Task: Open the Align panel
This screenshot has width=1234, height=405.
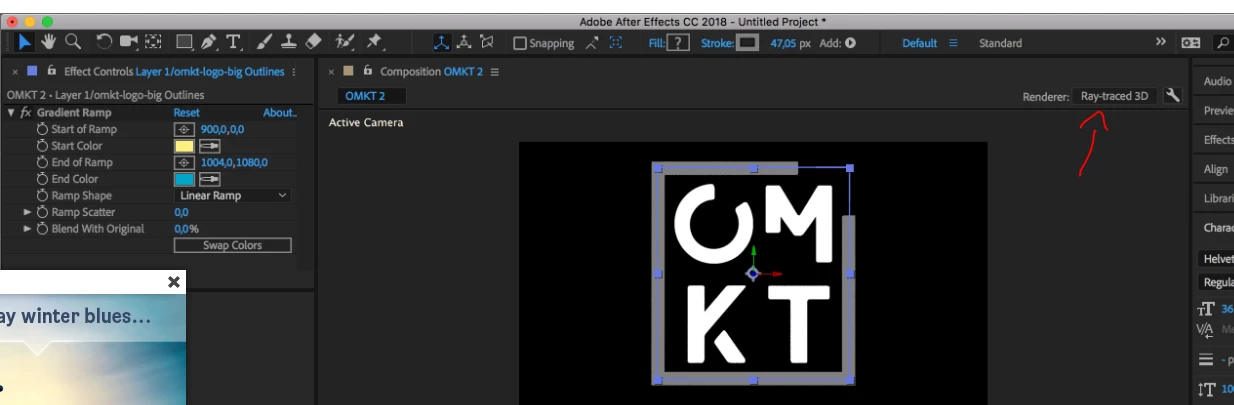Action: pyautogui.click(x=1216, y=169)
